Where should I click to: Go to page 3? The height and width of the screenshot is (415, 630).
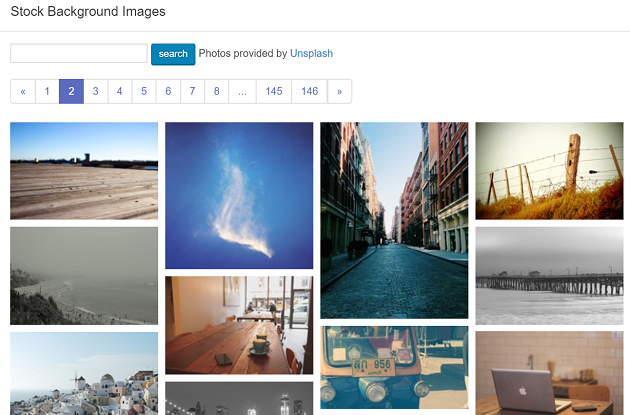96,92
